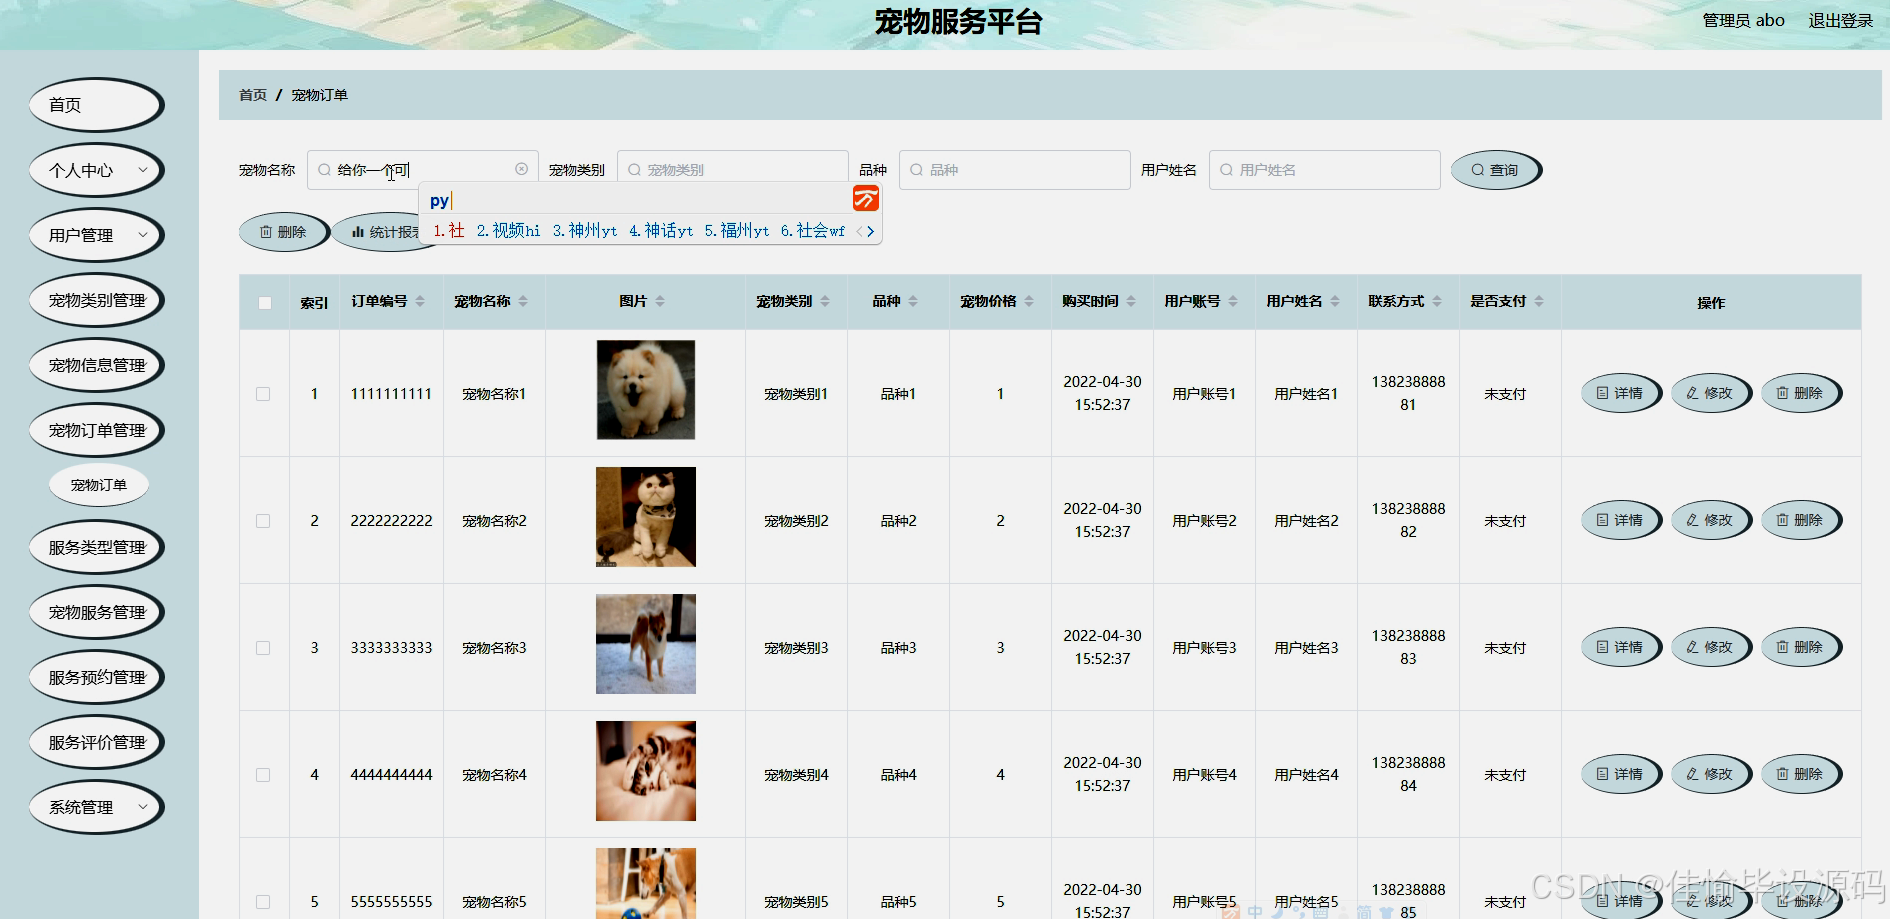This screenshot has height=919, width=1890.
Task: Focus the 宠物类别 search field
Action: point(733,170)
